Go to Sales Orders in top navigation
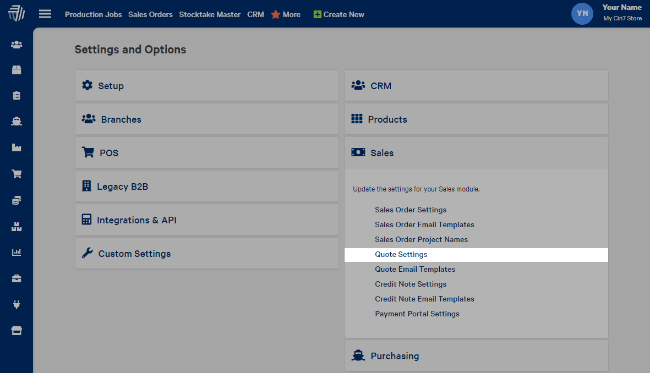This screenshot has width=650, height=373. [x=150, y=15]
